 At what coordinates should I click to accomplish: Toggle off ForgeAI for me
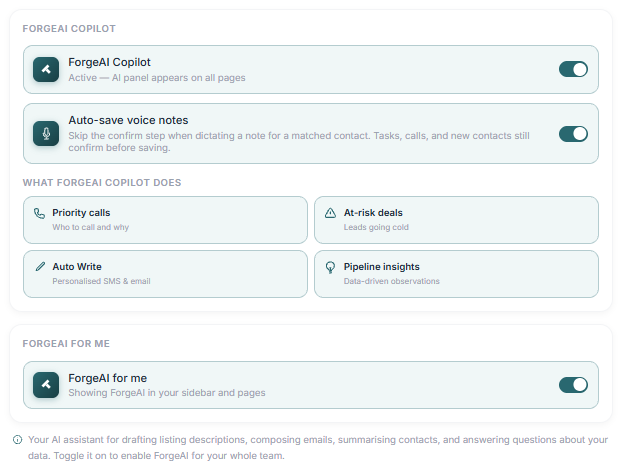573,385
